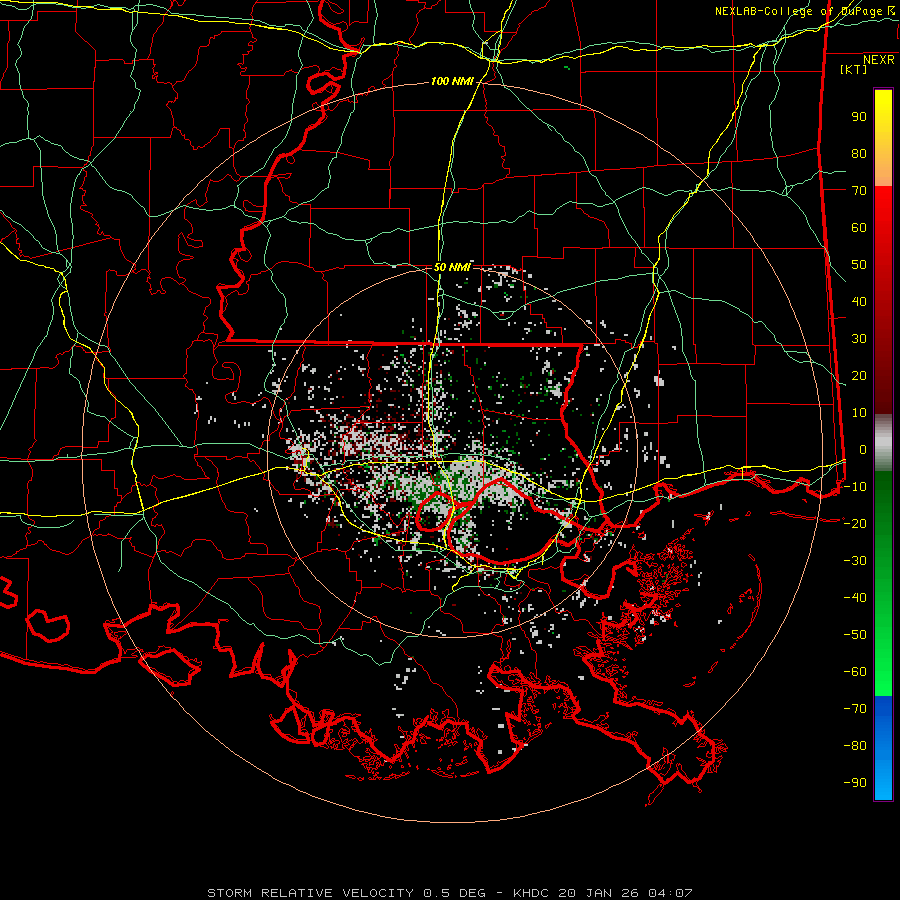This screenshot has width=900, height=900.
Task: Click the blue segment of the color bar
Action: (883, 748)
